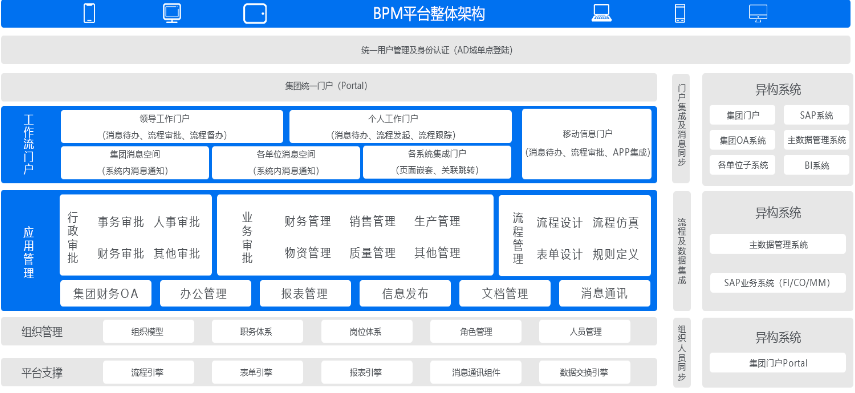Click the SAP系统 box
The width and height of the screenshot is (855, 393).
coord(816,115)
